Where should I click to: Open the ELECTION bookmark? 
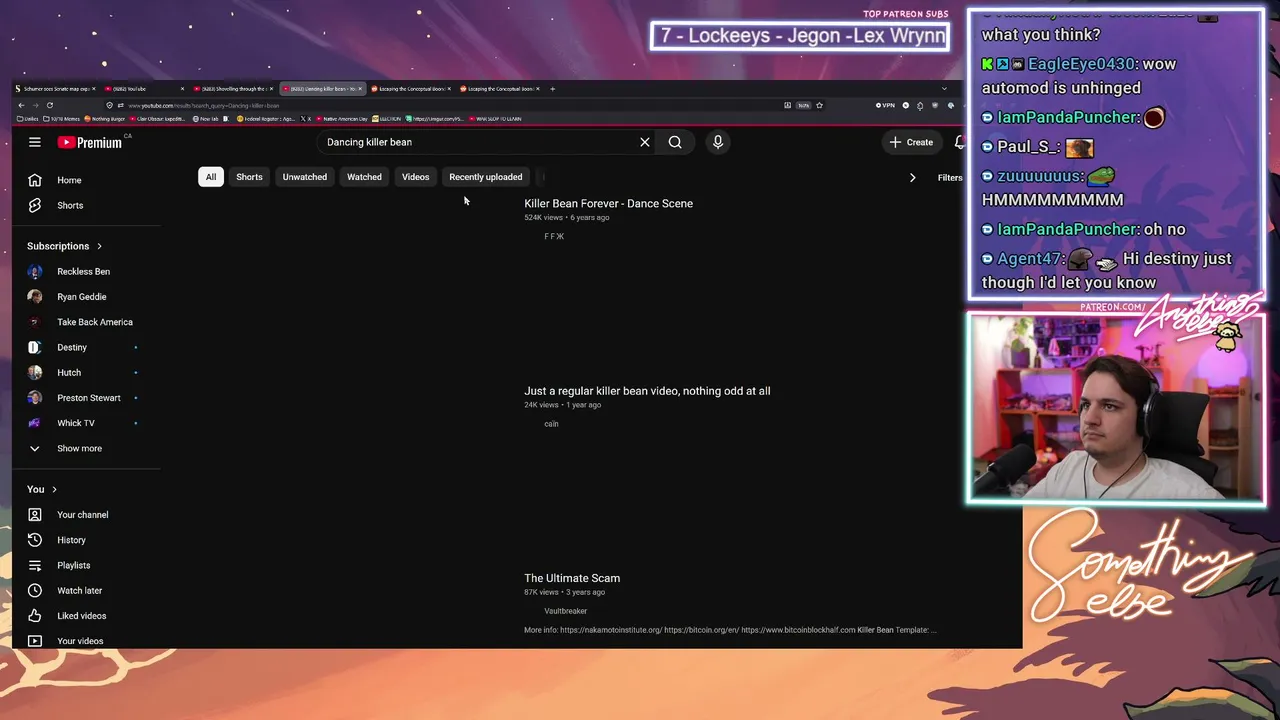tap(386, 119)
